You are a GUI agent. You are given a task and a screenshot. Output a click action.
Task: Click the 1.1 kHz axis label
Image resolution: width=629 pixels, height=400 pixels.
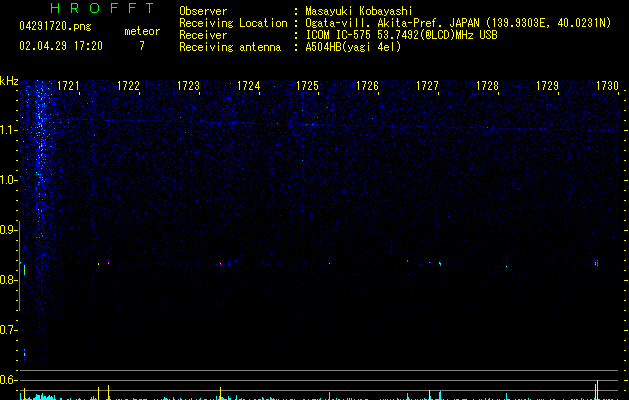click(8, 130)
